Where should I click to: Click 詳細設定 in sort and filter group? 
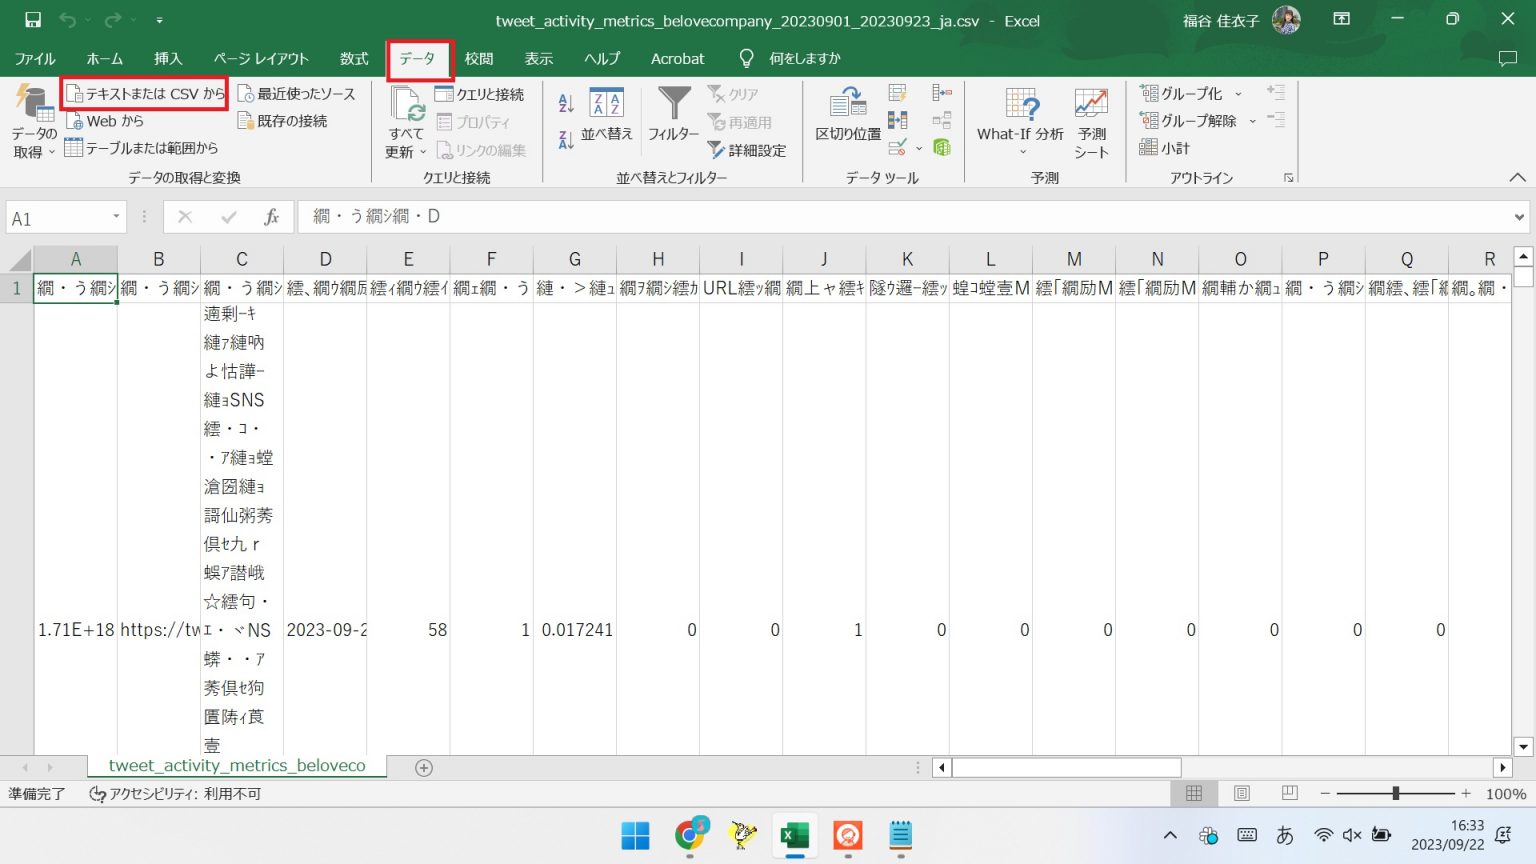pos(747,150)
